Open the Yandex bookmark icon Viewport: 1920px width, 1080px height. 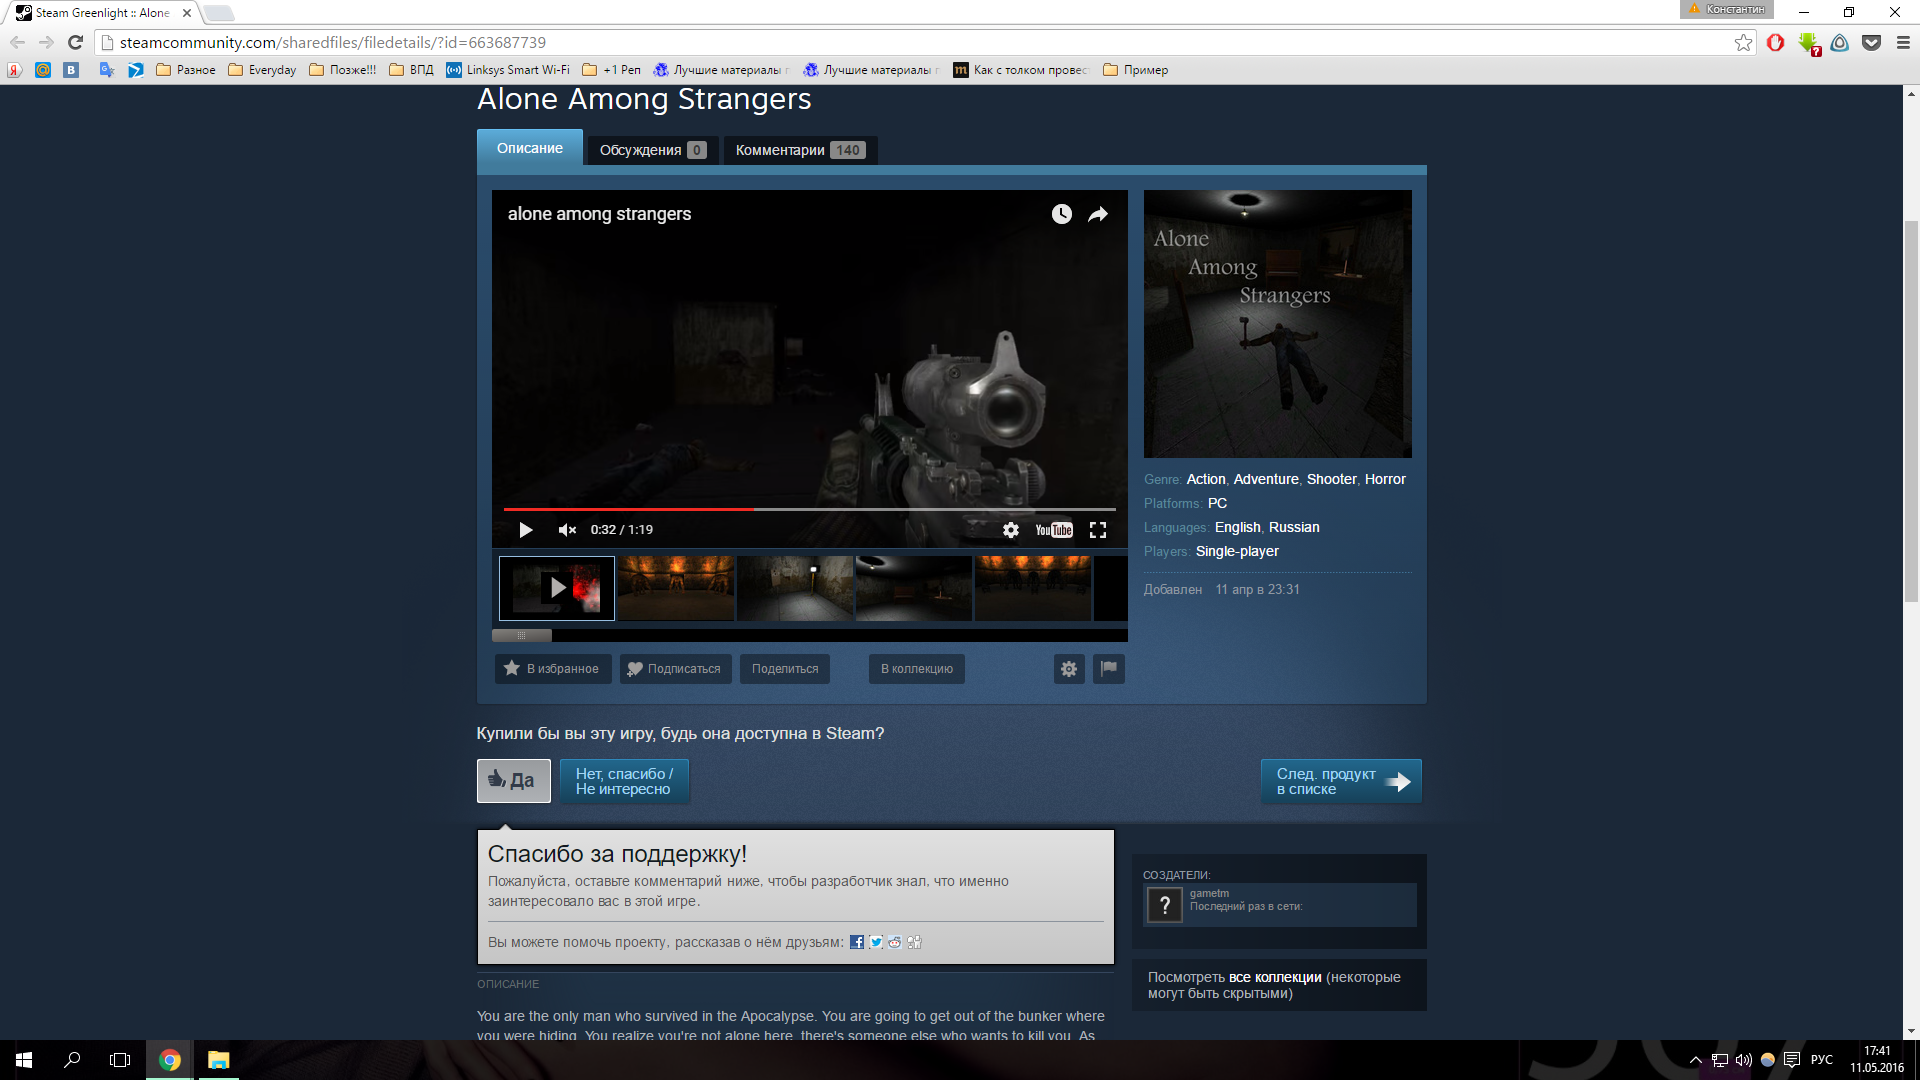point(14,70)
